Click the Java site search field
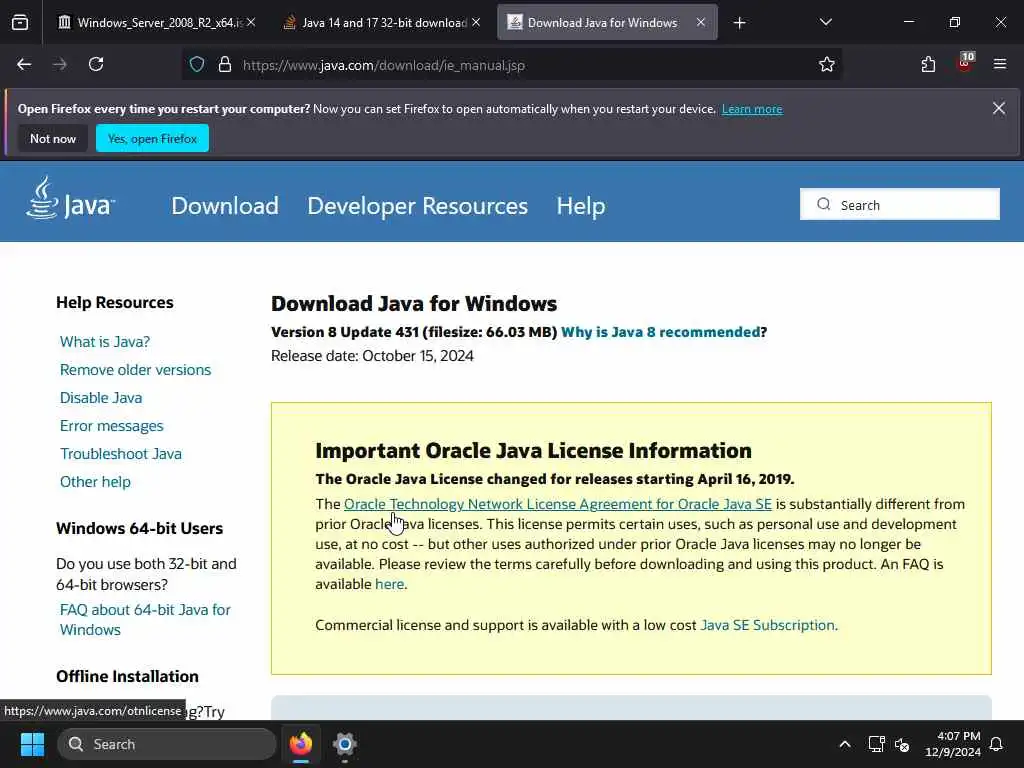 click(x=899, y=204)
